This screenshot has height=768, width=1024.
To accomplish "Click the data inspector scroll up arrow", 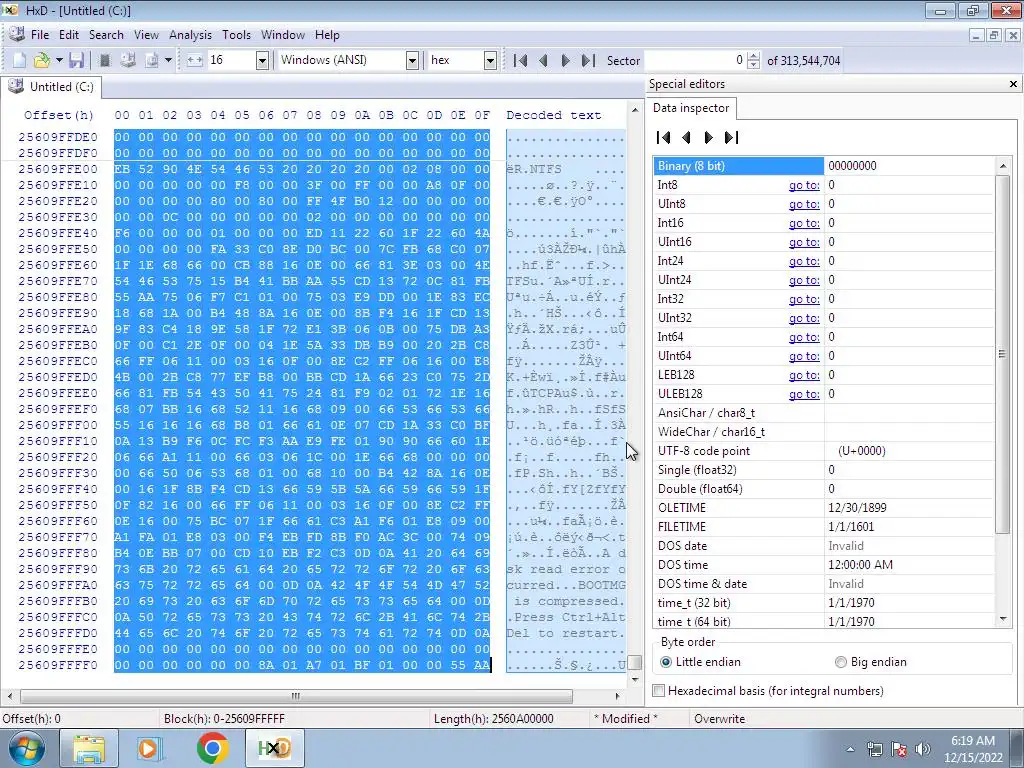I will pos(1003,166).
